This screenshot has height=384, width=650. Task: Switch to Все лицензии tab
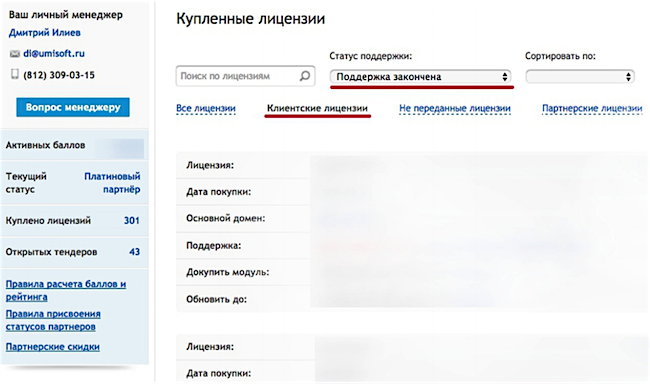(206, 108)
